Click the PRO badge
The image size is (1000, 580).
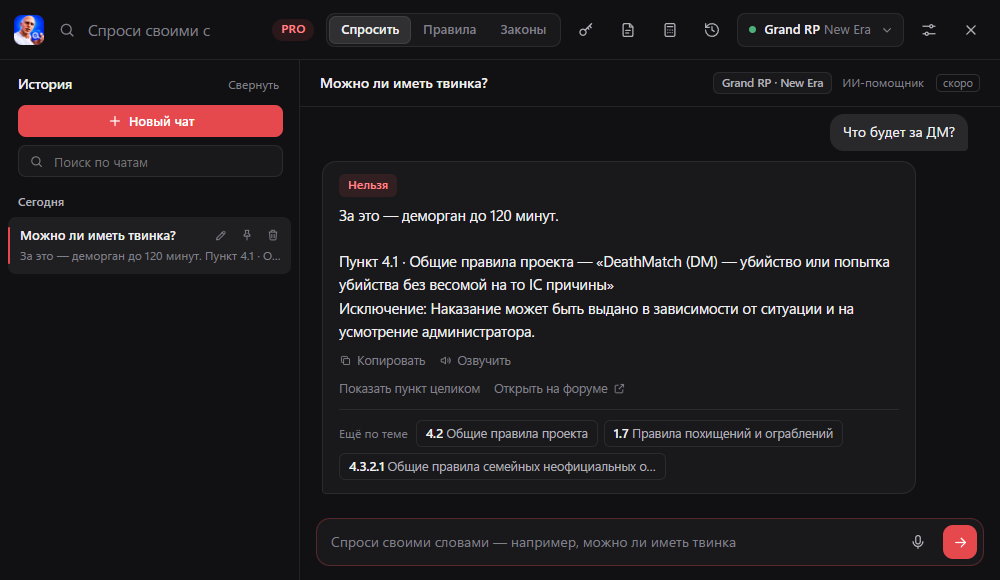(293, 29)
